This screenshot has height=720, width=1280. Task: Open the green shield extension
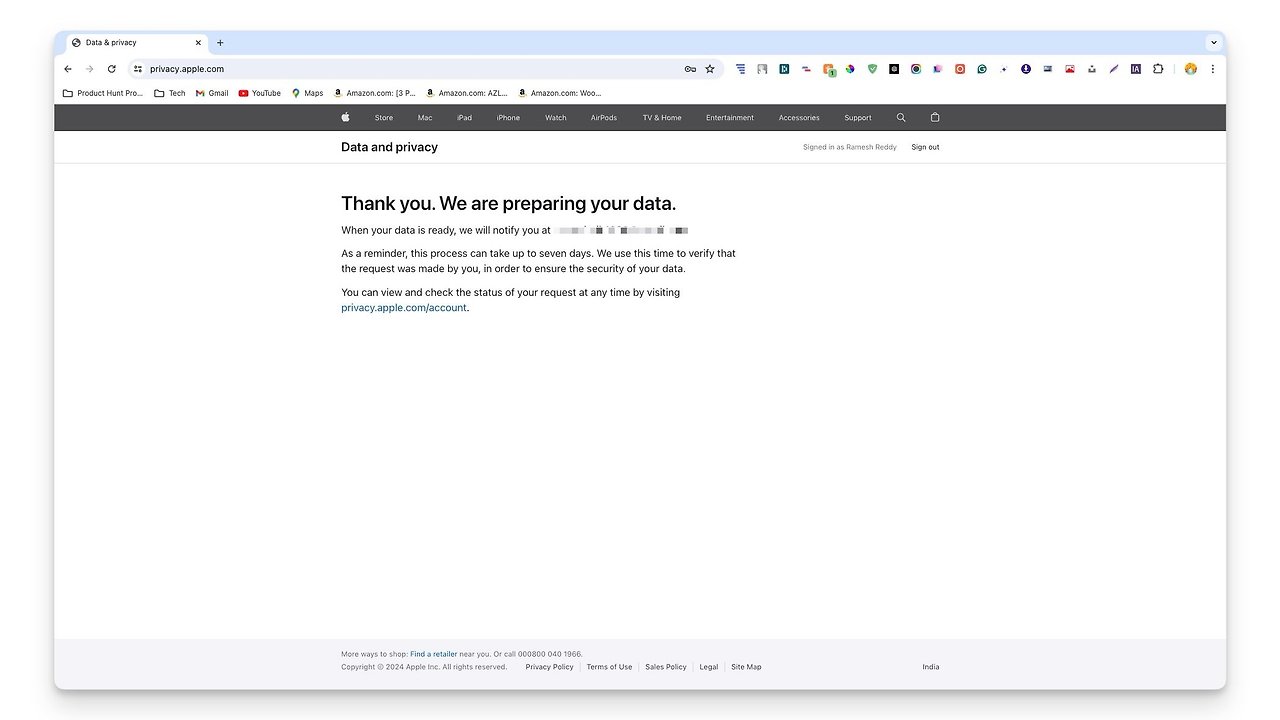point(872,69)
